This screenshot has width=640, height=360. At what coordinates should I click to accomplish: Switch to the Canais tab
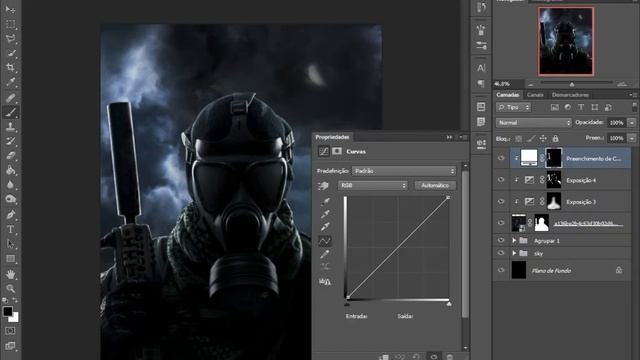pos(535,95)
